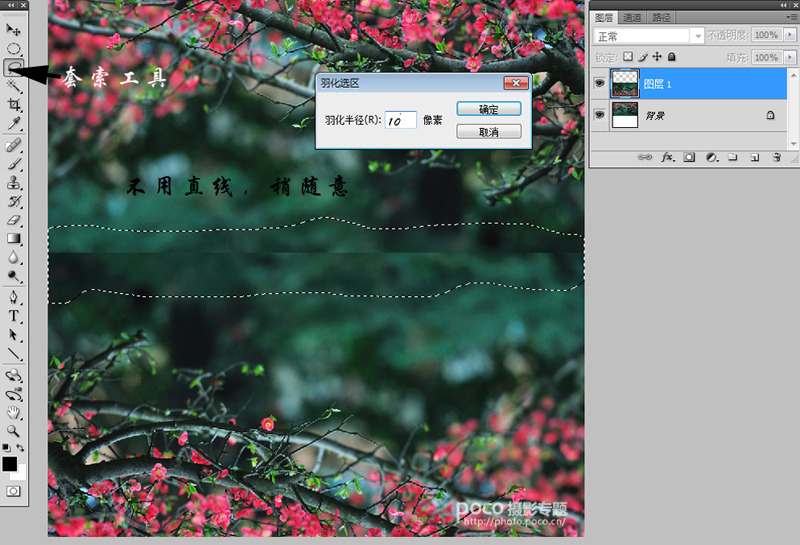Image resolution: width=800 pixels, height=545 pixels.
Task: Close the 羽化选区 dialog
Action: pyautogui.click(x=516, y=83)
